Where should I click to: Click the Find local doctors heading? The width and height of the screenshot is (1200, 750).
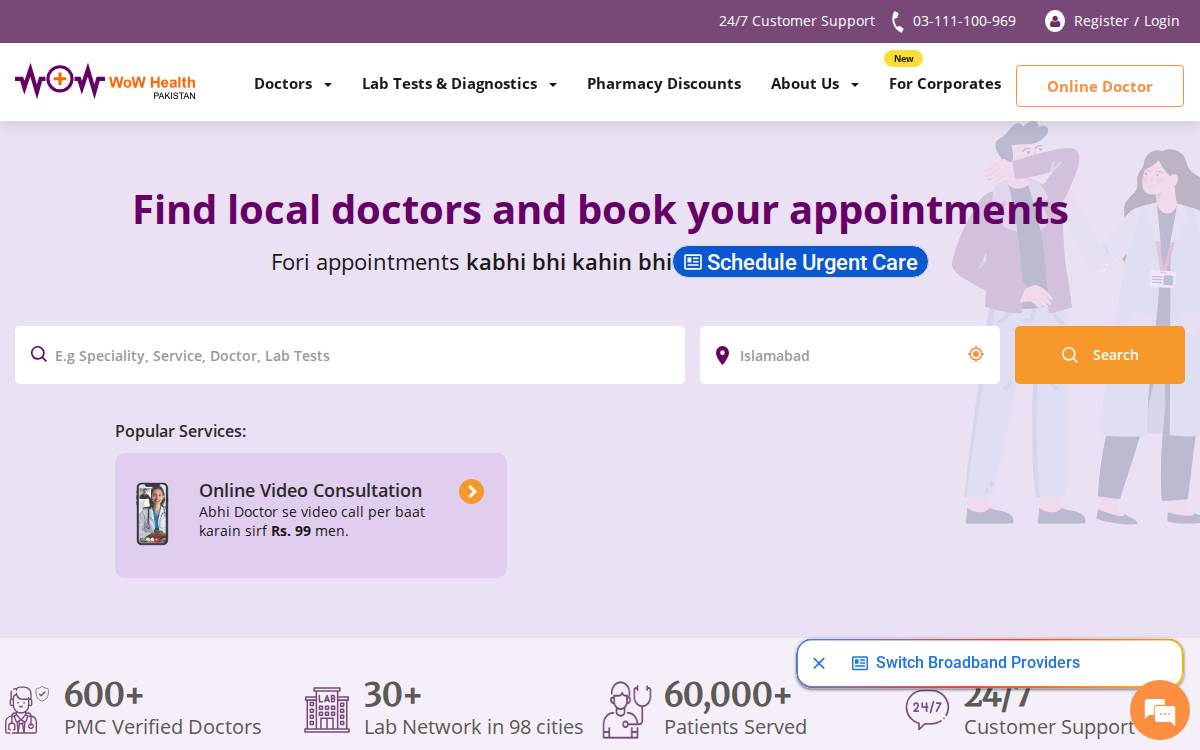coord(600,210)
